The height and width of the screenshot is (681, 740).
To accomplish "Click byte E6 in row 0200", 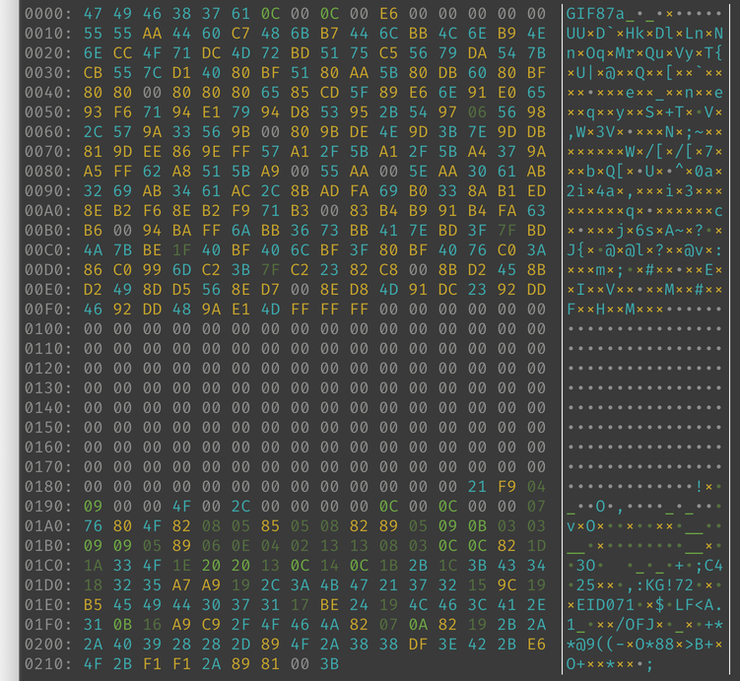I will 537,644.
